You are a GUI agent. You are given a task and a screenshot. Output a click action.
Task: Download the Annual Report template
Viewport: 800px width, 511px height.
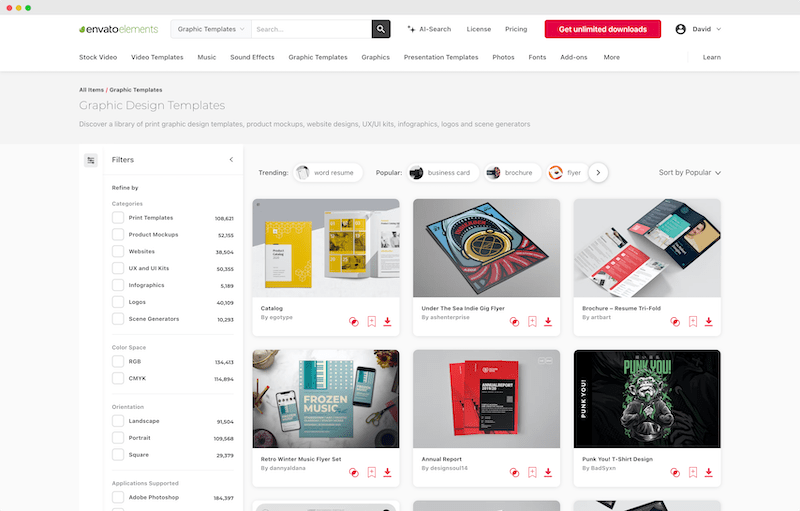pos(548,472)
